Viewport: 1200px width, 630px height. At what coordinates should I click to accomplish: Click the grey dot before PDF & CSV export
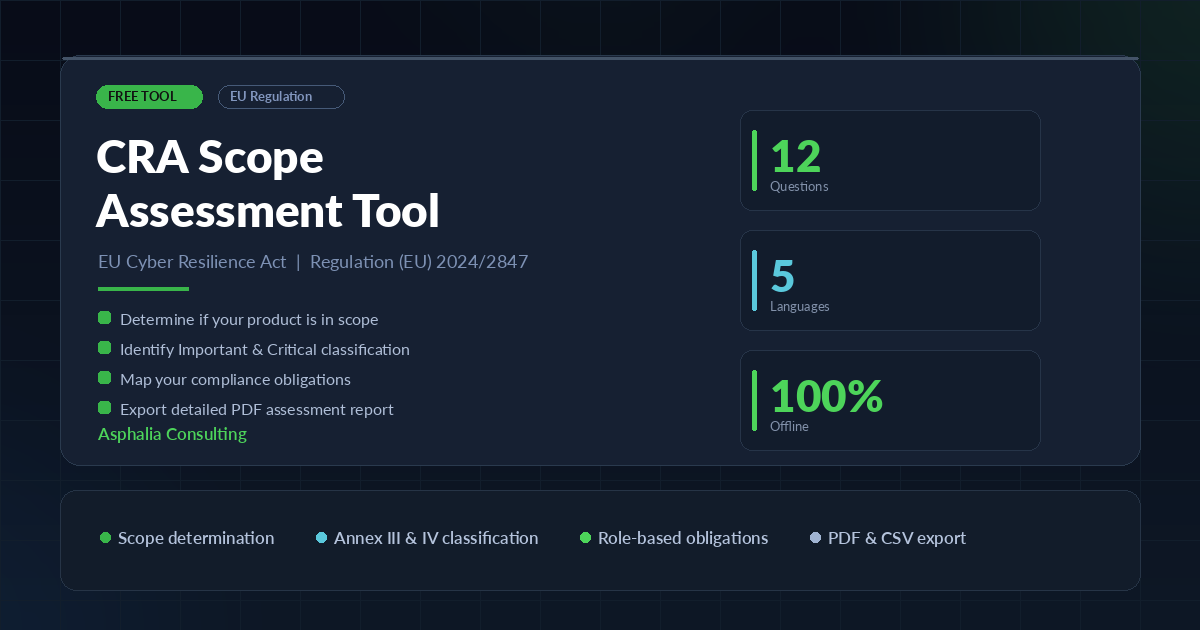[815, 538]
